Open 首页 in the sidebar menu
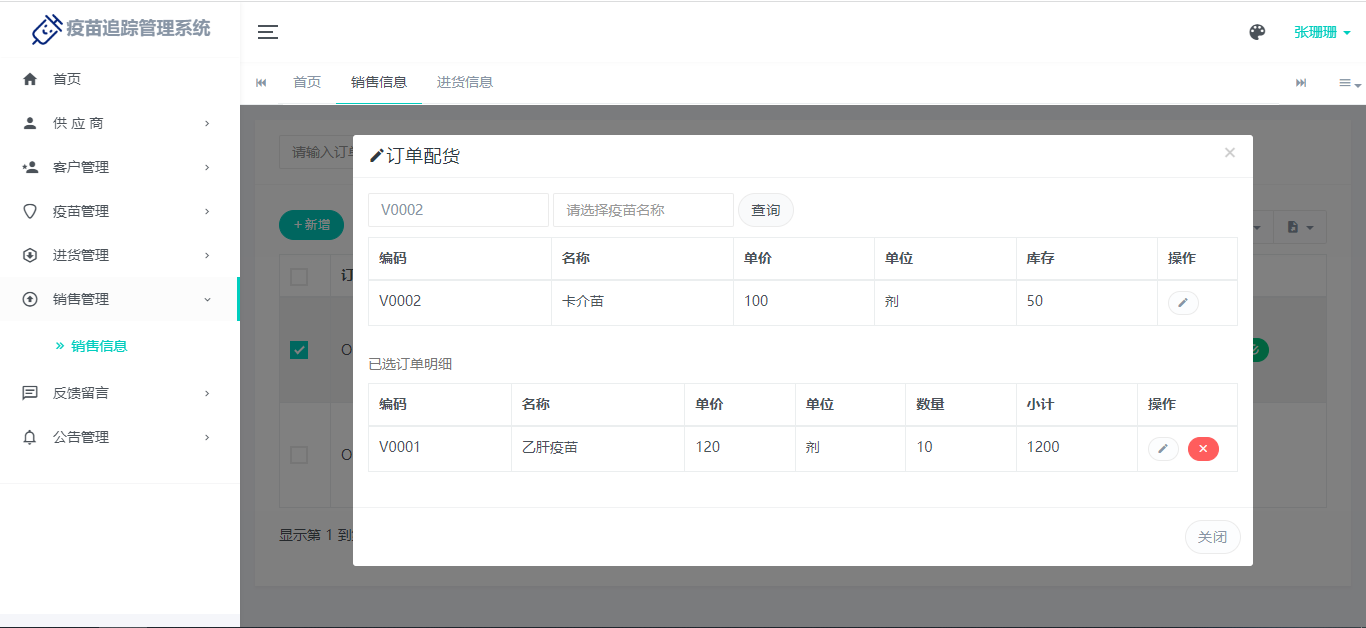Viewport: 1366px width, 628px height. (67, 79)
